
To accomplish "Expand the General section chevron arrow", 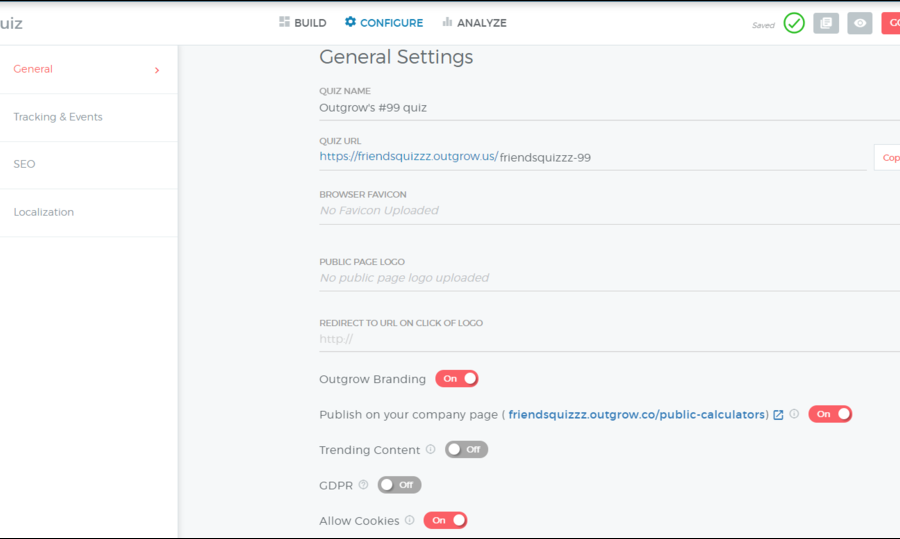I will pyautogui.click(x=157, y=70).
